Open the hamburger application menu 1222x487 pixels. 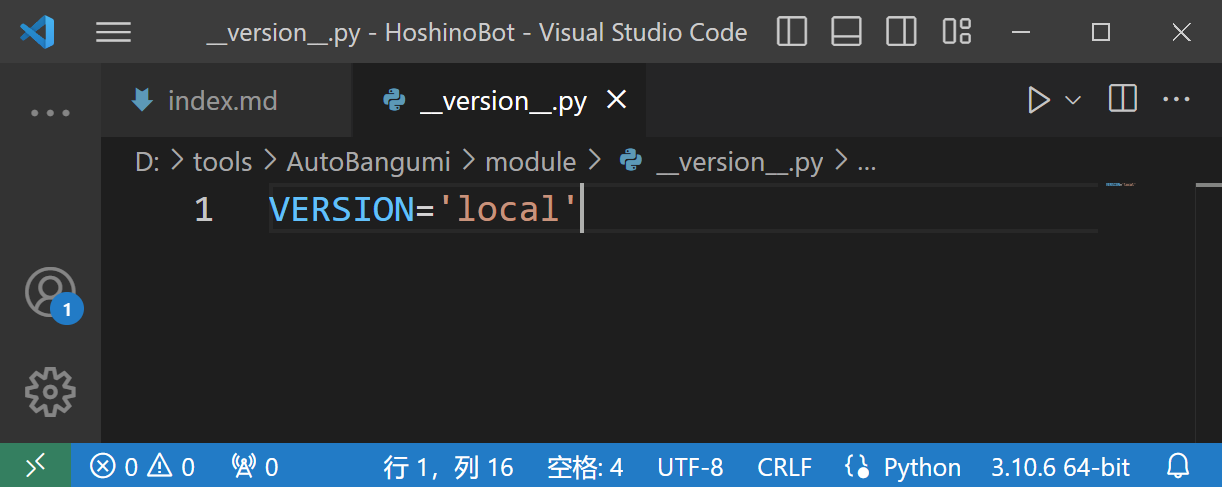pos(113,33)
